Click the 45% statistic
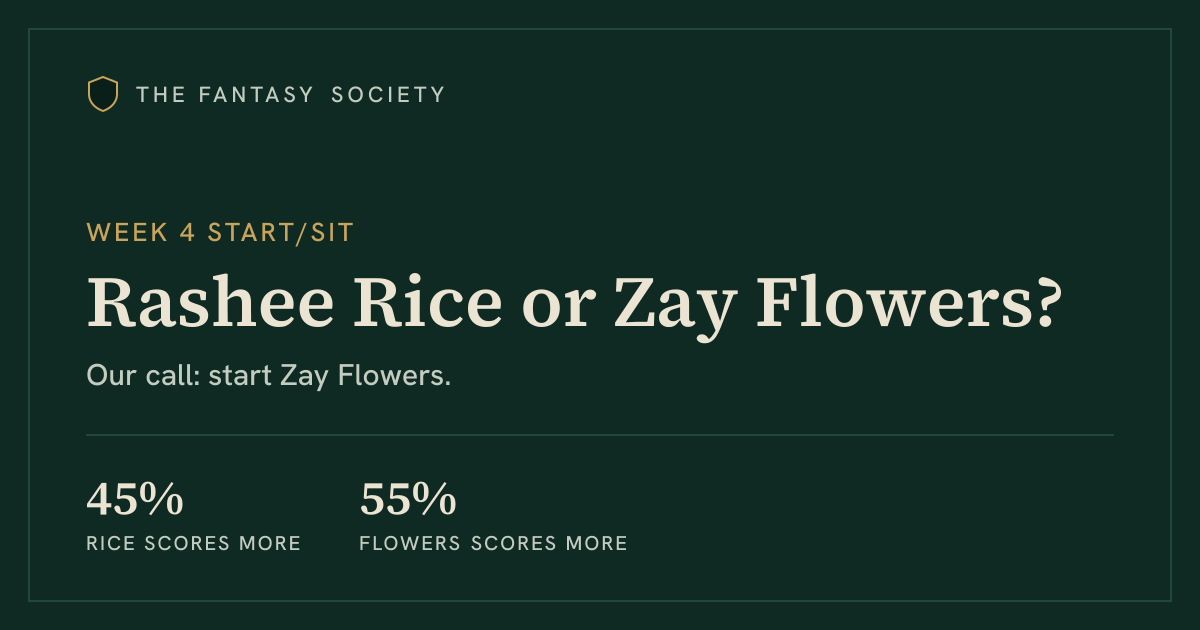The height and width of the screenshot is (630, 1200). [x=135, y=499]
